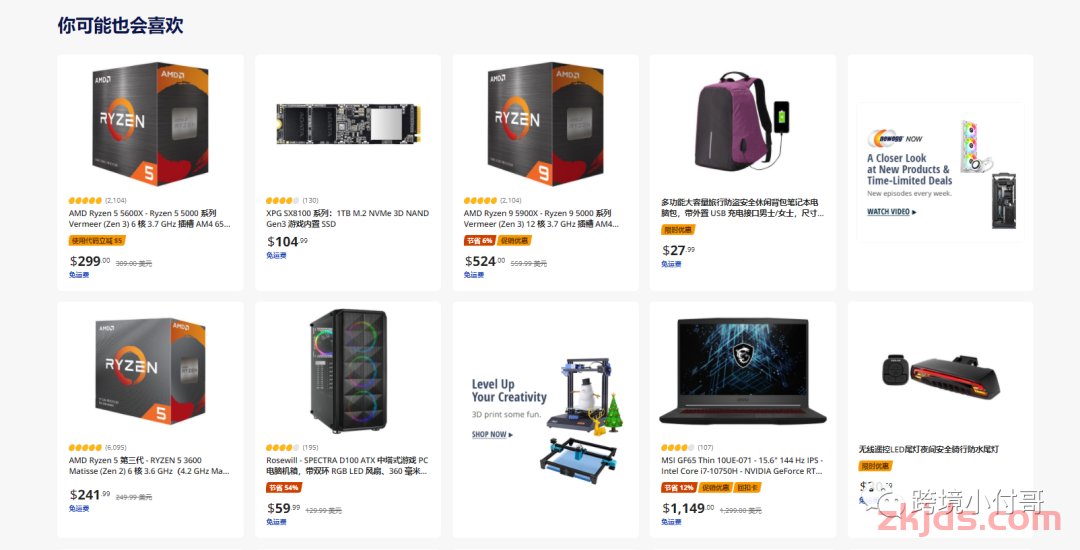The width and height of the screenshot is (1080, 550).
Task: Click the XPG SX8100 SSD product image
Action: tap(348, 125)
